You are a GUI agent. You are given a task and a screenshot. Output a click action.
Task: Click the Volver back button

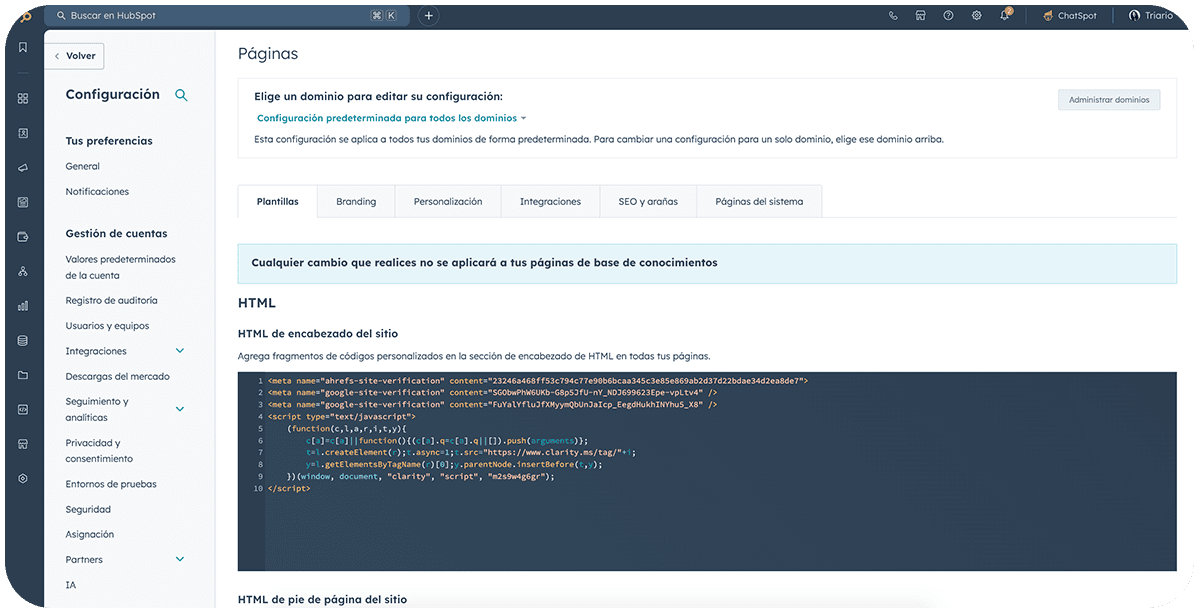pyautogui.click(x=74, y=56)
